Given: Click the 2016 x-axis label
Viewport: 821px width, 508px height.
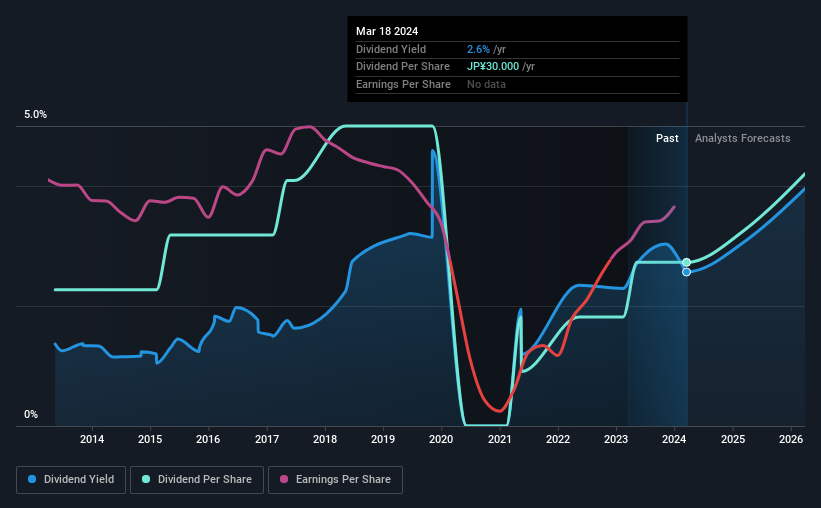Looking at the screenshot, I should click(208, 439).
